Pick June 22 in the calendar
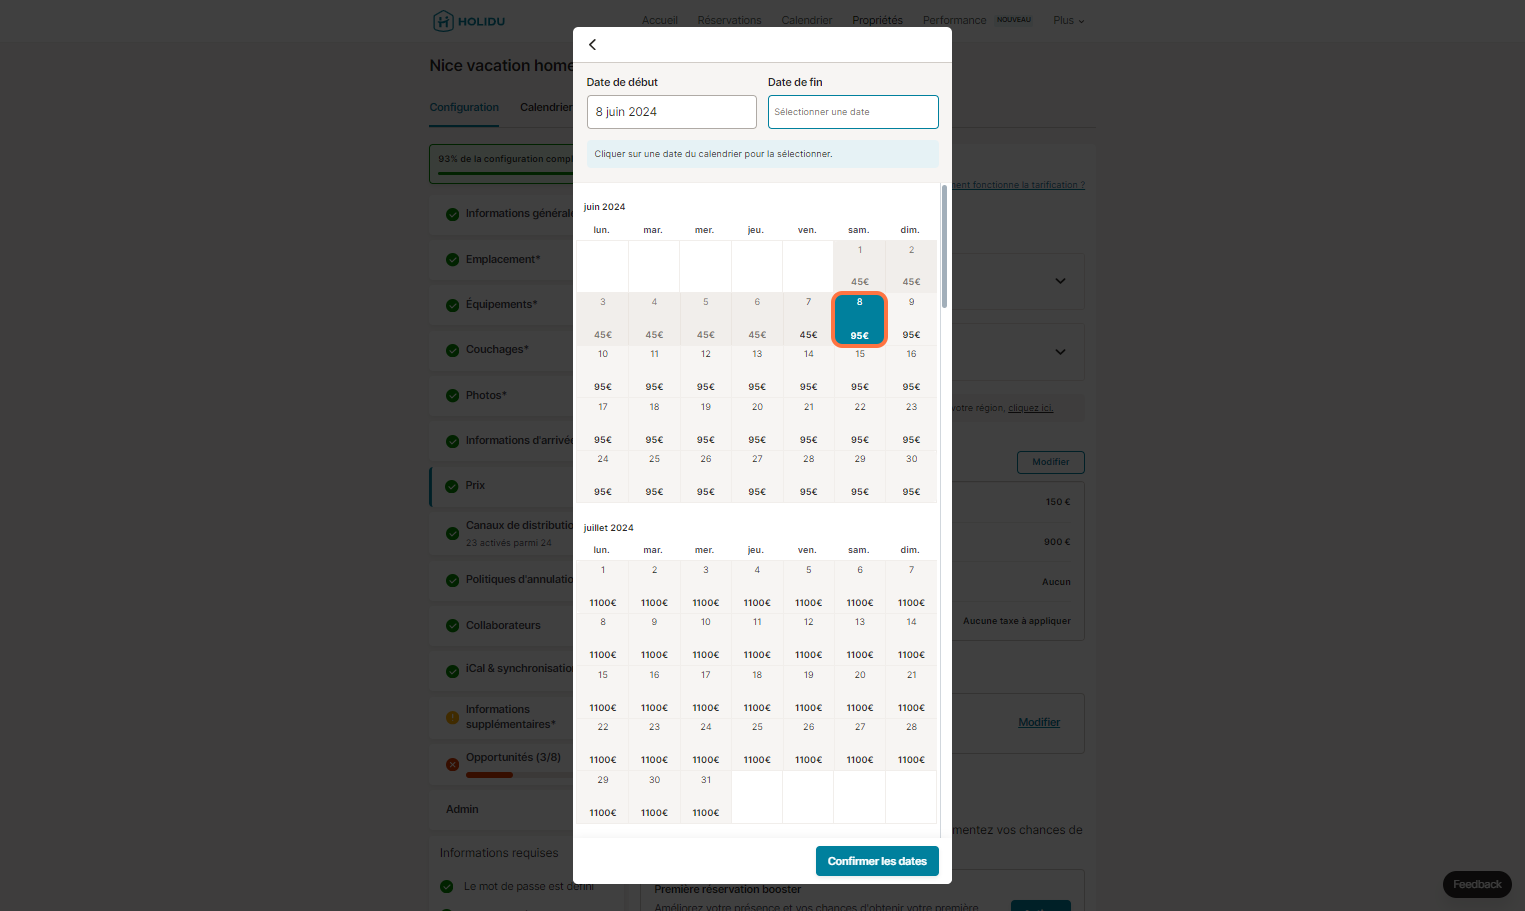1525x911 pixels. 860,424
